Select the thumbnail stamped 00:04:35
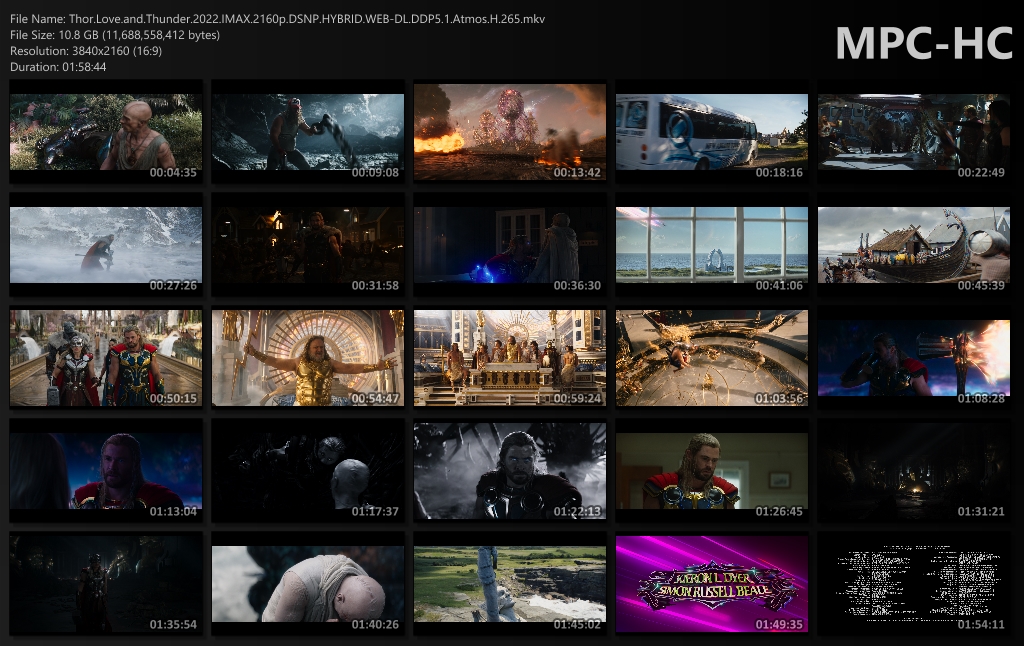 (x=106, y=131)
